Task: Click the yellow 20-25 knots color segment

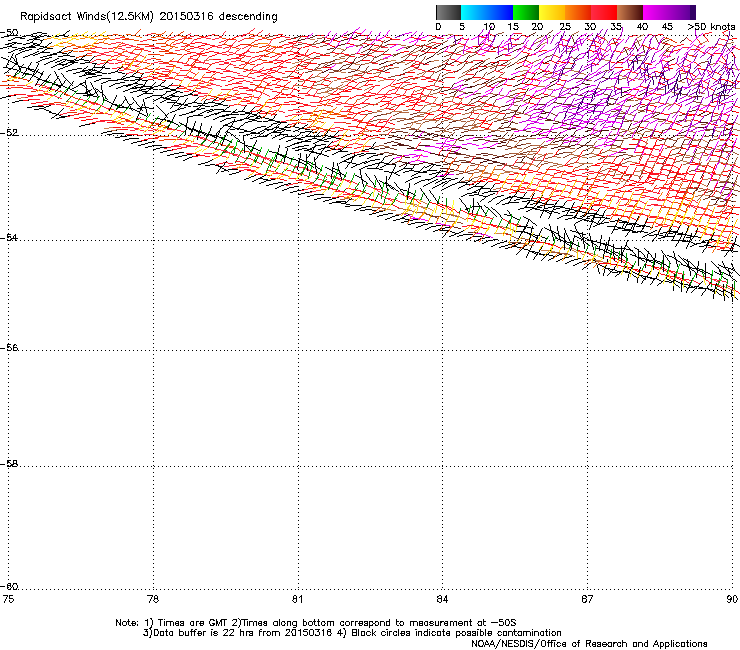Action: point(552,12)
